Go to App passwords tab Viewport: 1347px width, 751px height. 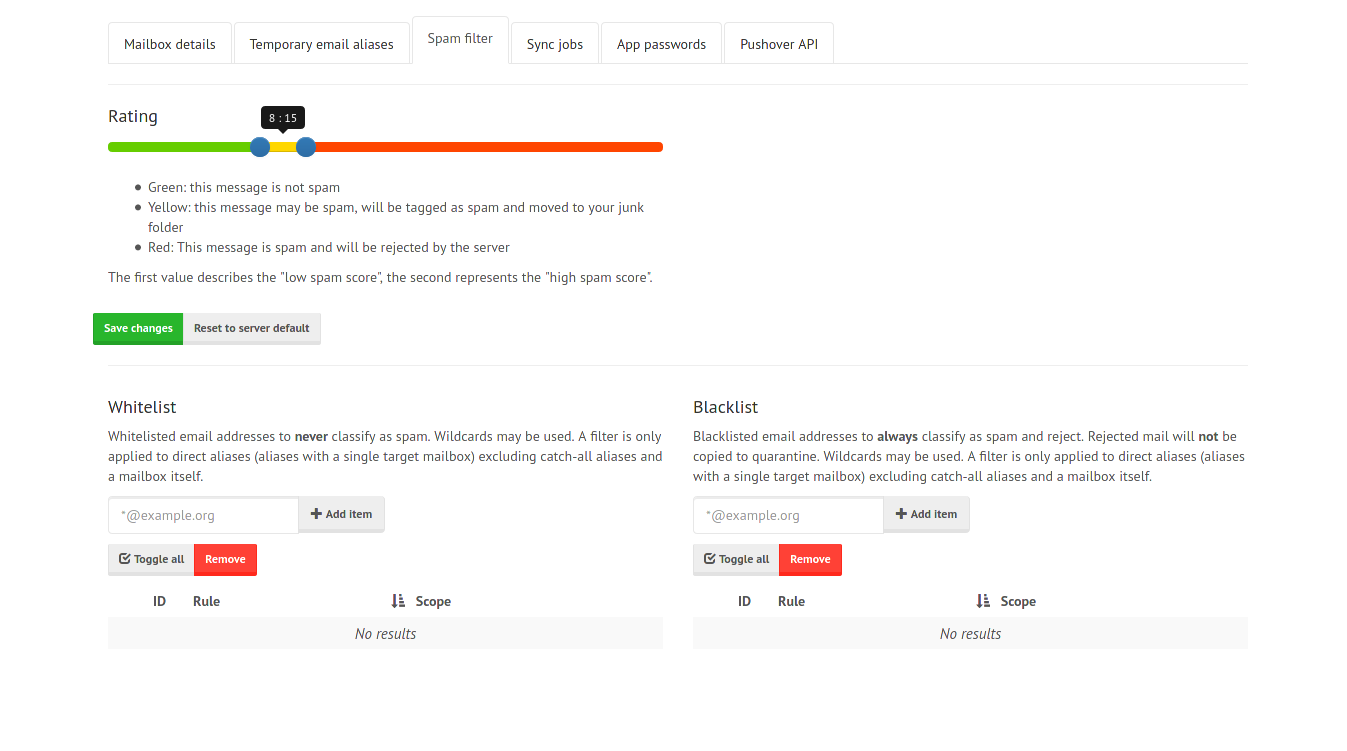pos(661,44)
